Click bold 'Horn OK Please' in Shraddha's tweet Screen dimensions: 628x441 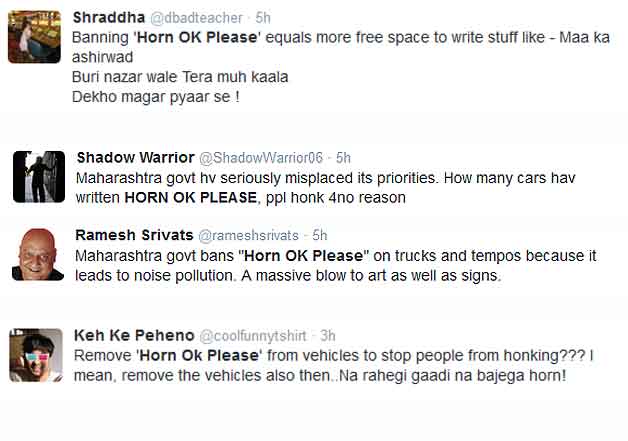(197, 37)
